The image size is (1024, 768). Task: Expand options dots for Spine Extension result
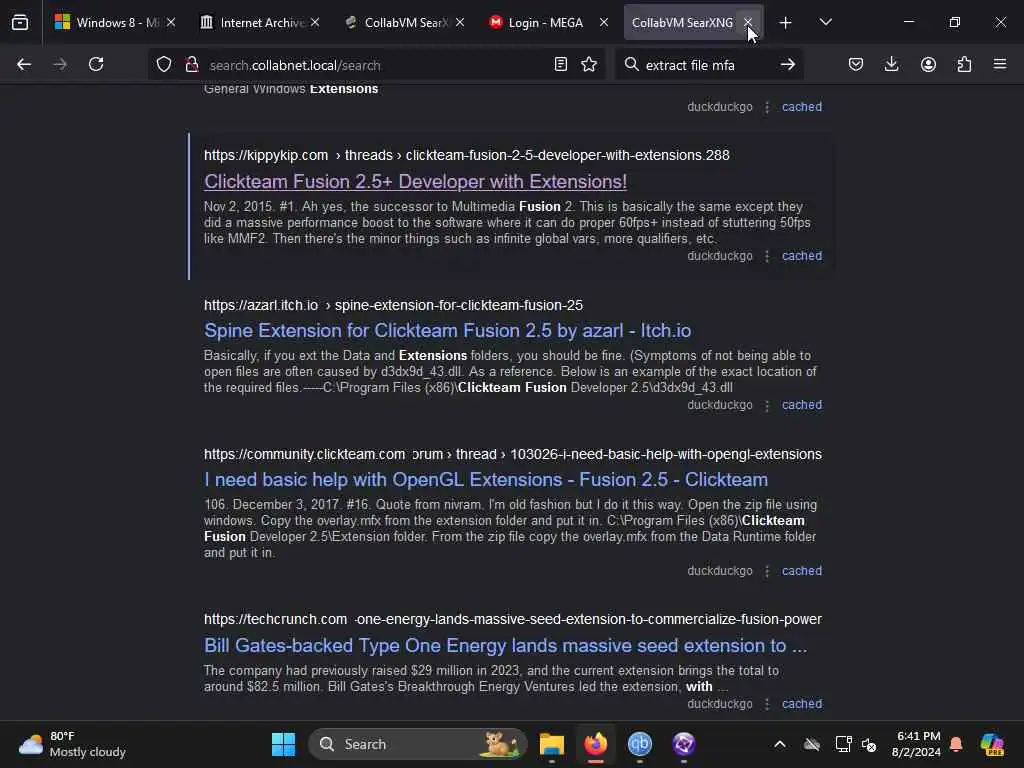coord(767,405)
